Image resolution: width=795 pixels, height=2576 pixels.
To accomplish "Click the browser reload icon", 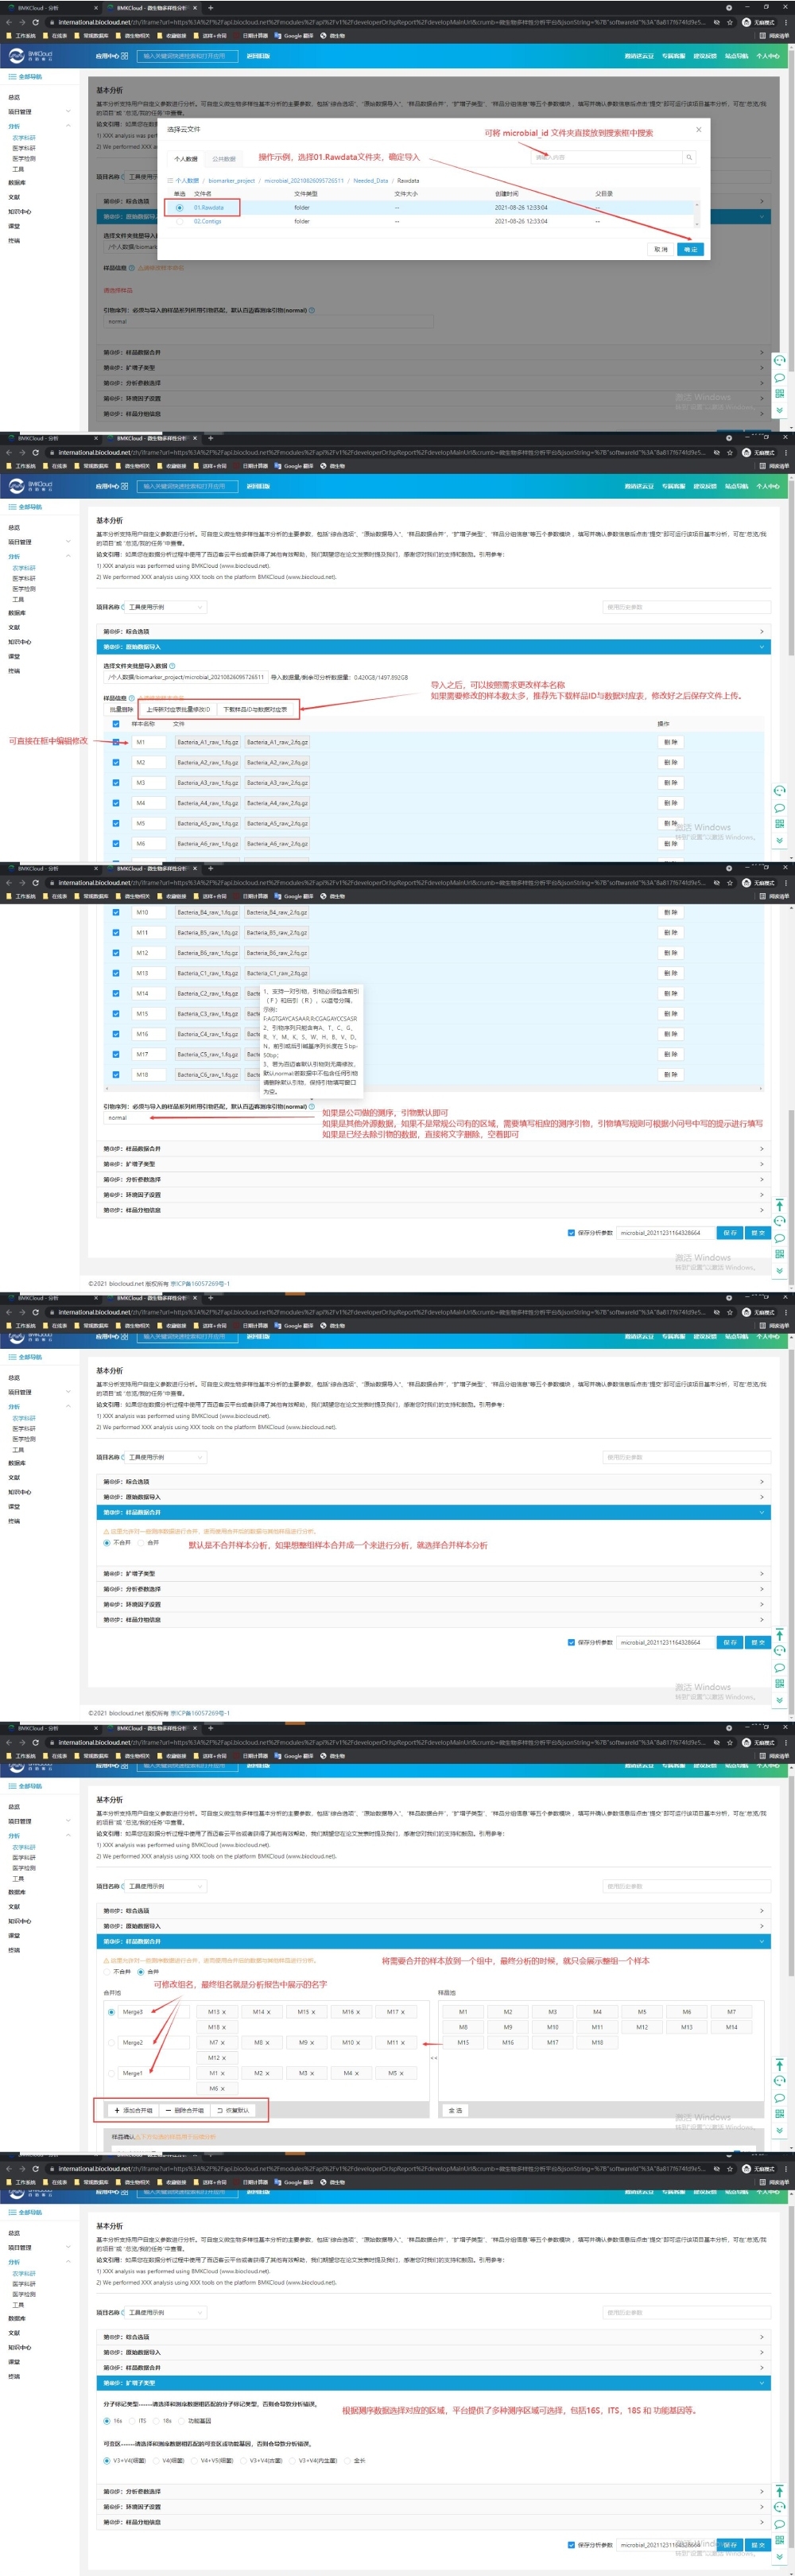I will tap(35, 21).
